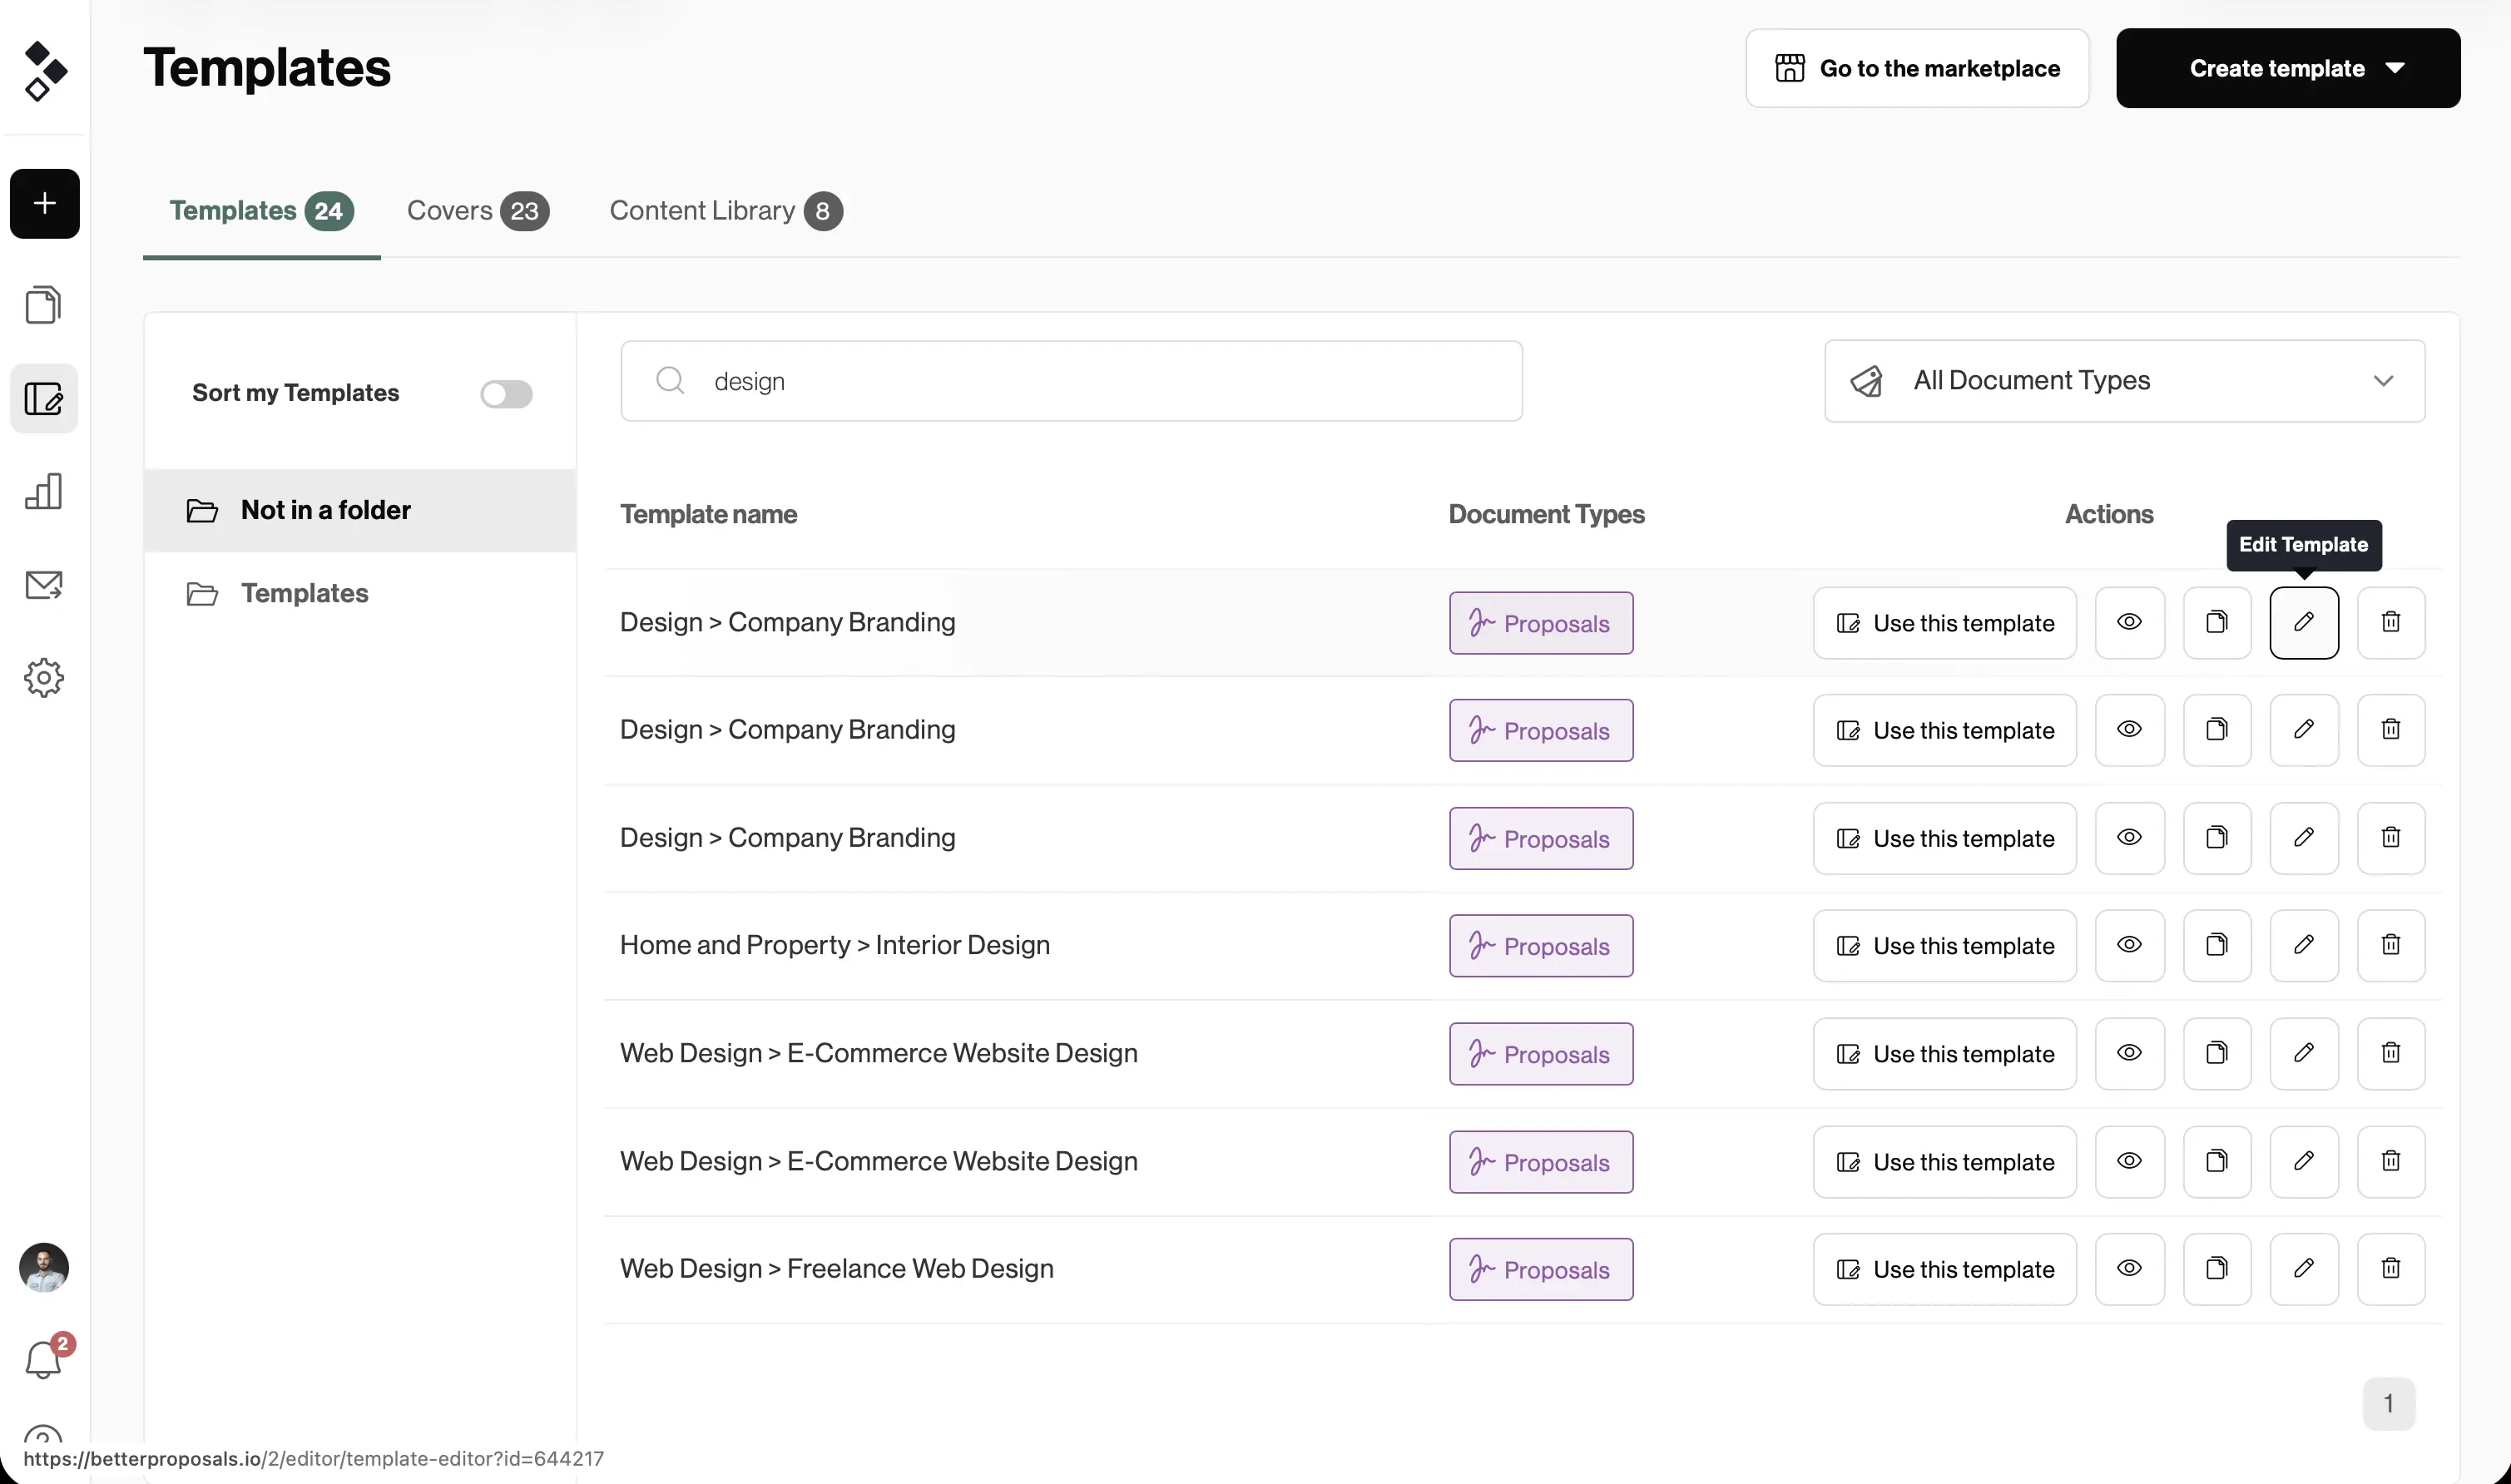Use the Freelance Web Design template
This screenshot has height=1484, width=2511.
coord(1945,1270)
